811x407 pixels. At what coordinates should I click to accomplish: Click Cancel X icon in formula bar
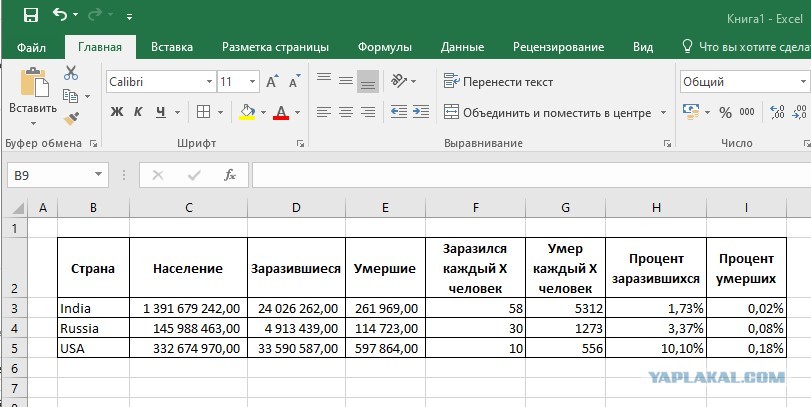point(158,176)
